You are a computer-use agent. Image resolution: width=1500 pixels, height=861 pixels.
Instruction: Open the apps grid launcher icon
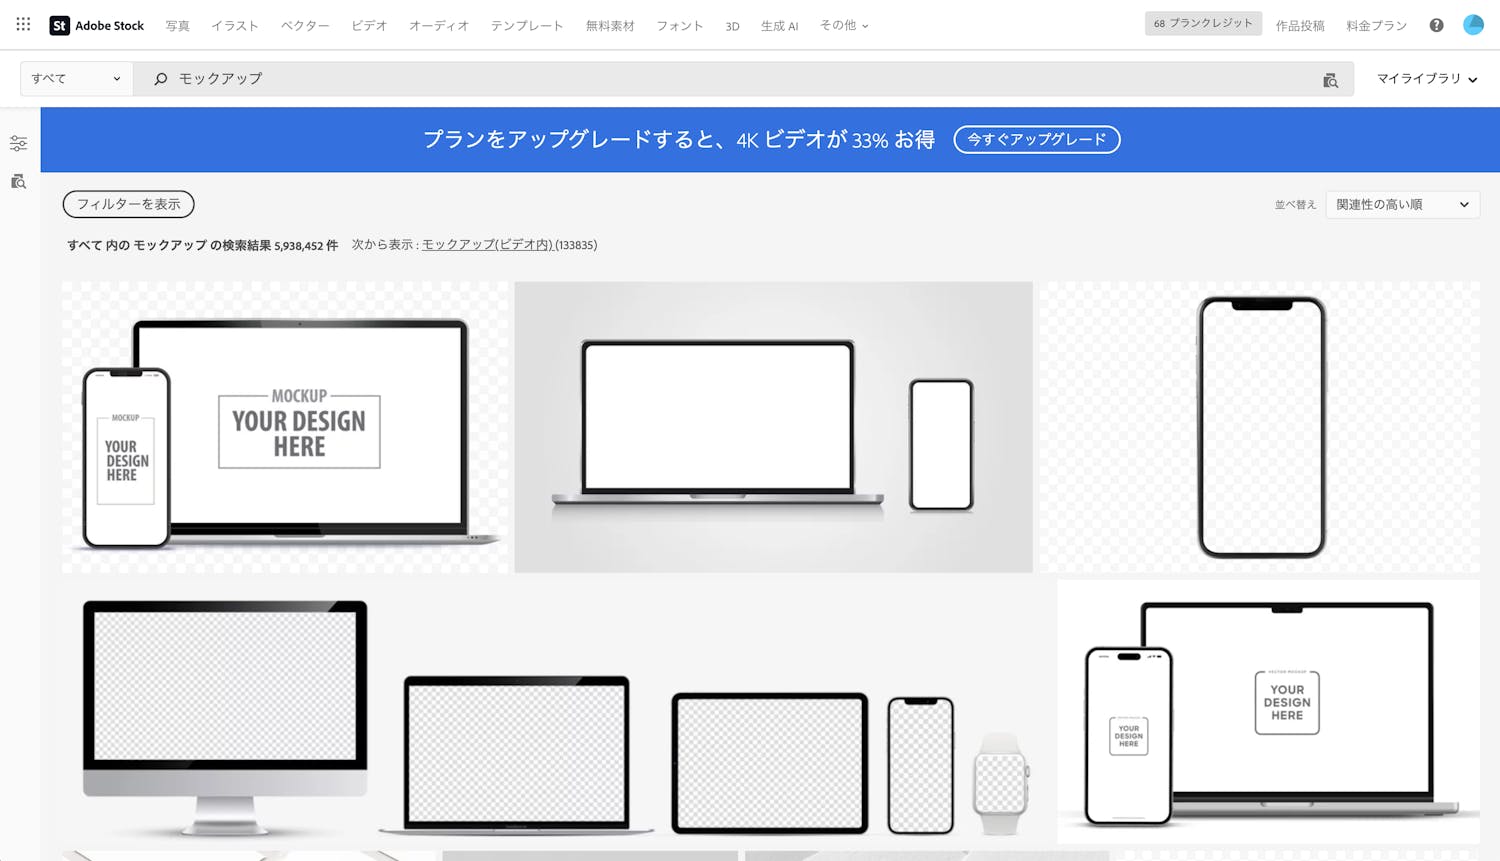(23, 24)
